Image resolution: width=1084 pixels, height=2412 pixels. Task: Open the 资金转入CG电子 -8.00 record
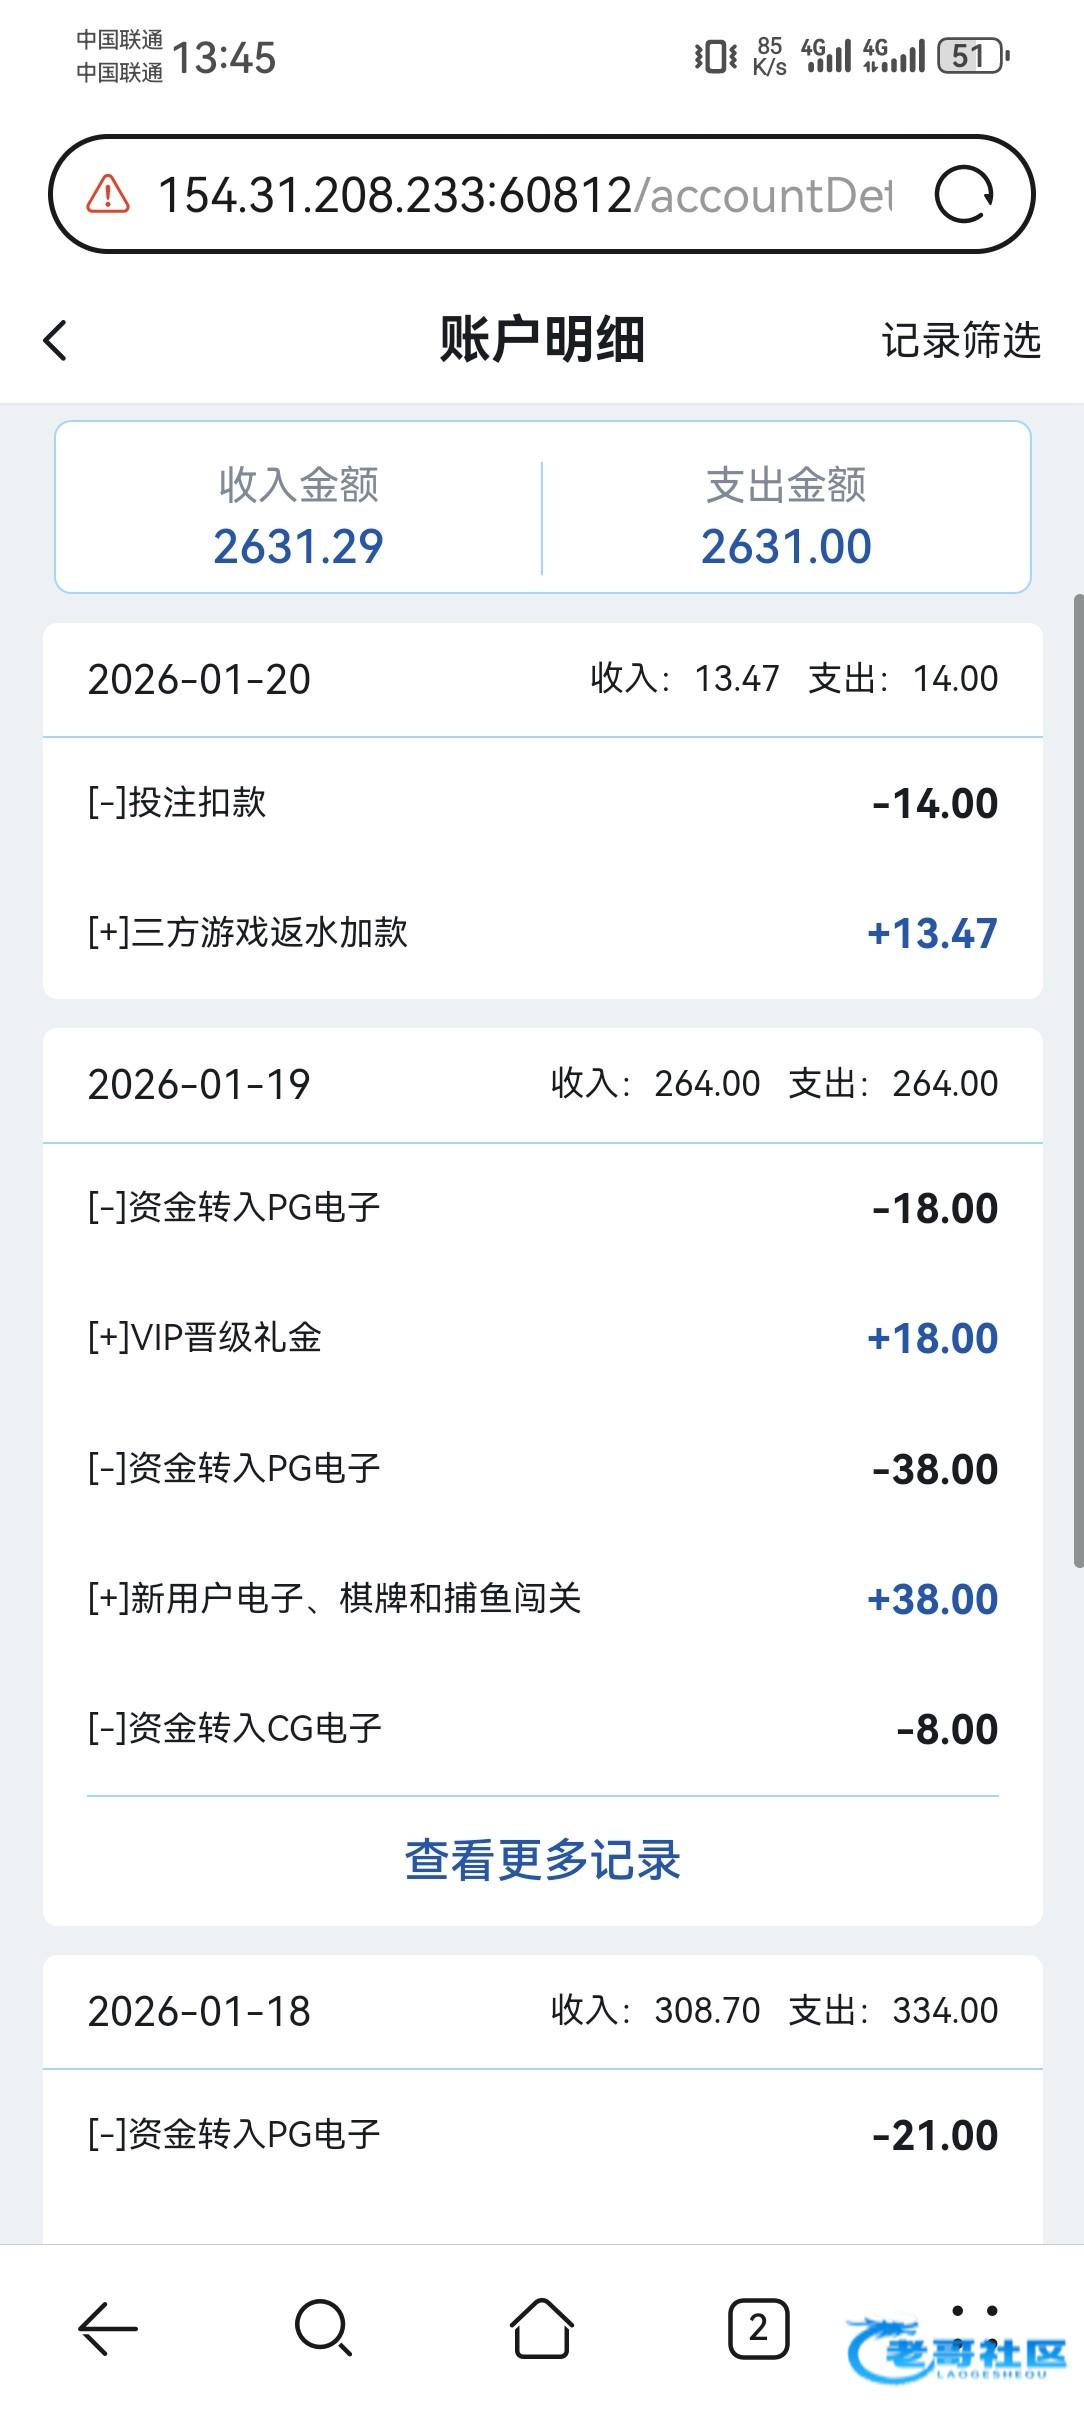click(x=542, y=1728)
